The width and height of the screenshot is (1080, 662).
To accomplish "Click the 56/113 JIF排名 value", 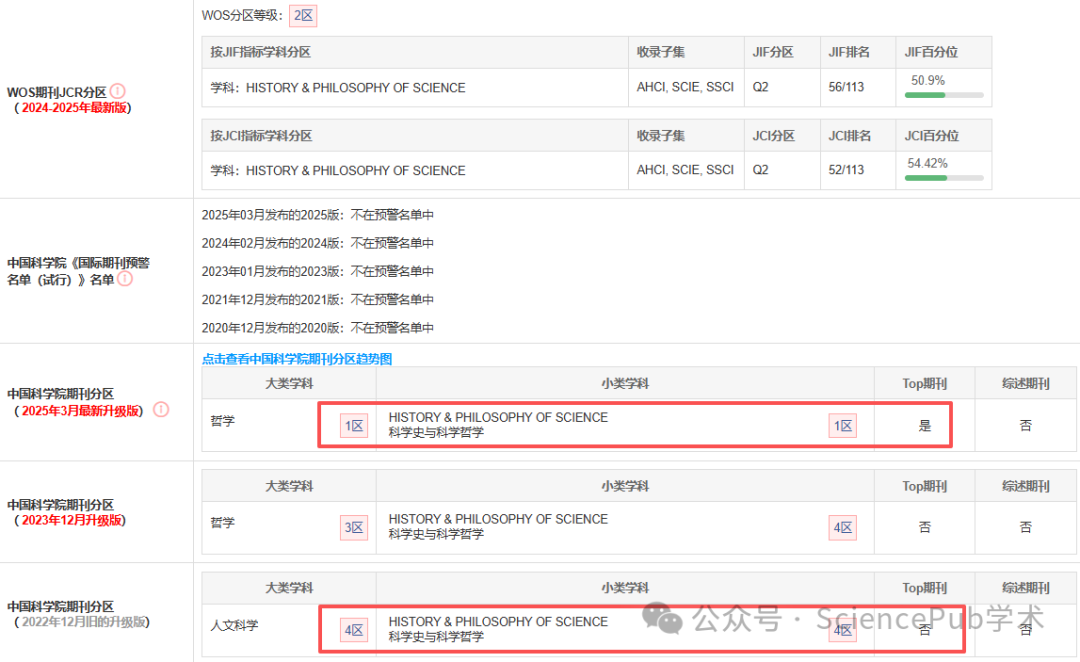I will 846,87.
